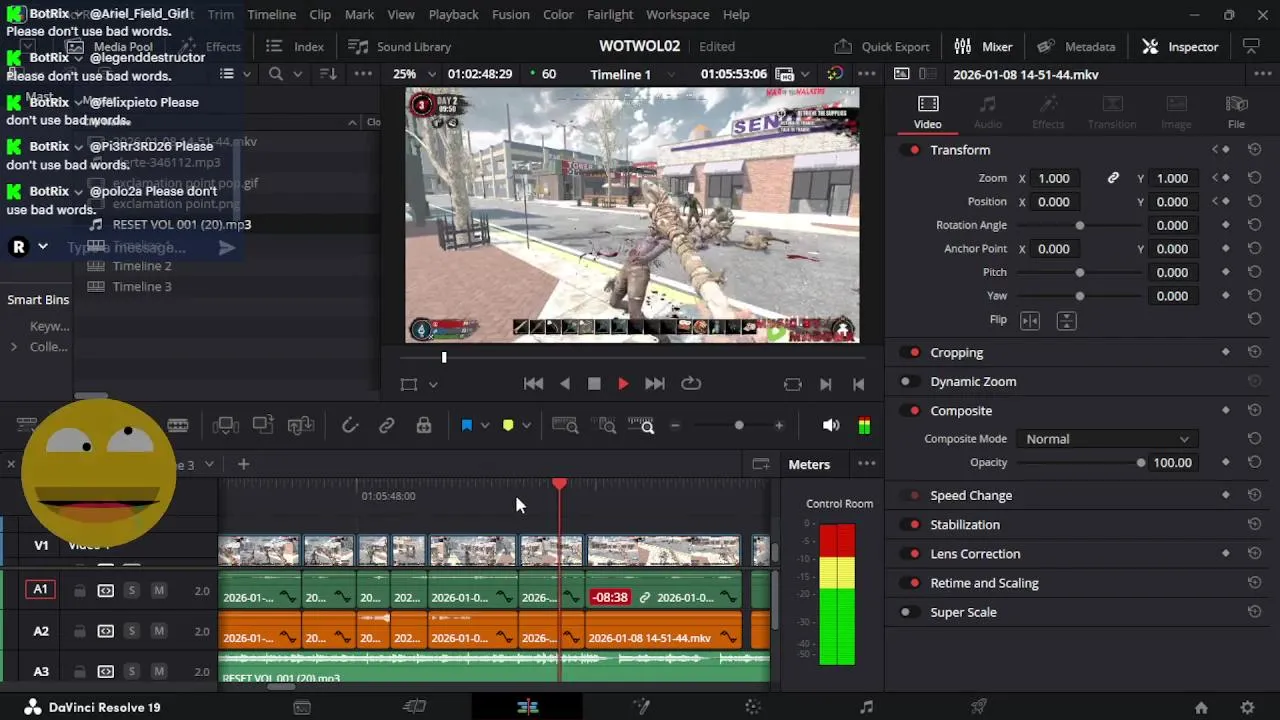This screenshot has width=1280, height=720.
Task: Click the link clips chain icon
Action: coord(386,426)
